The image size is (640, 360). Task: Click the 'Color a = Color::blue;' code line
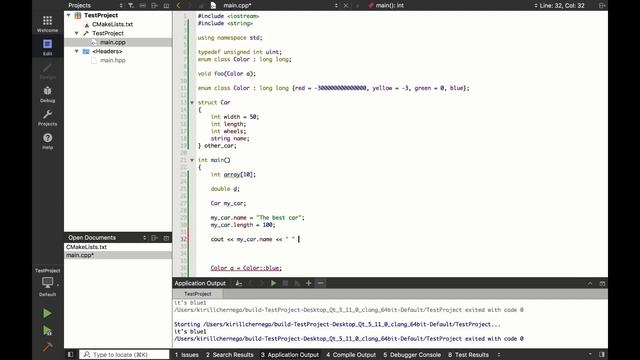tap(246, 268)
